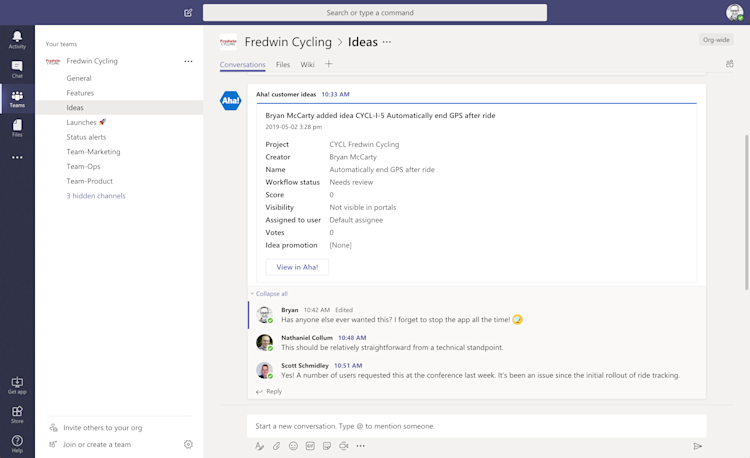Open the Activity feed
The image size is (750, 458).
coord(17,40)
